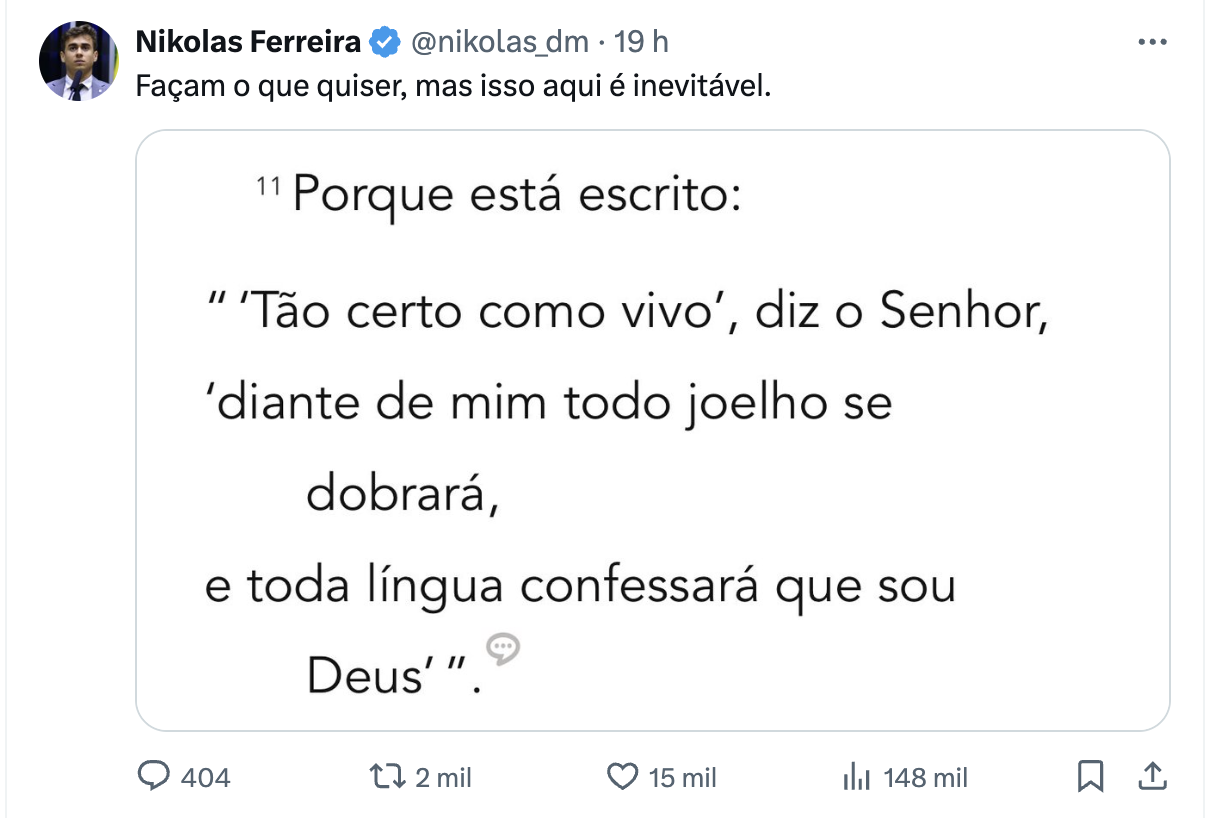
Task: Click the speech bubble icon inside the image
Action: pyautogui.click(x=503, y=650)
